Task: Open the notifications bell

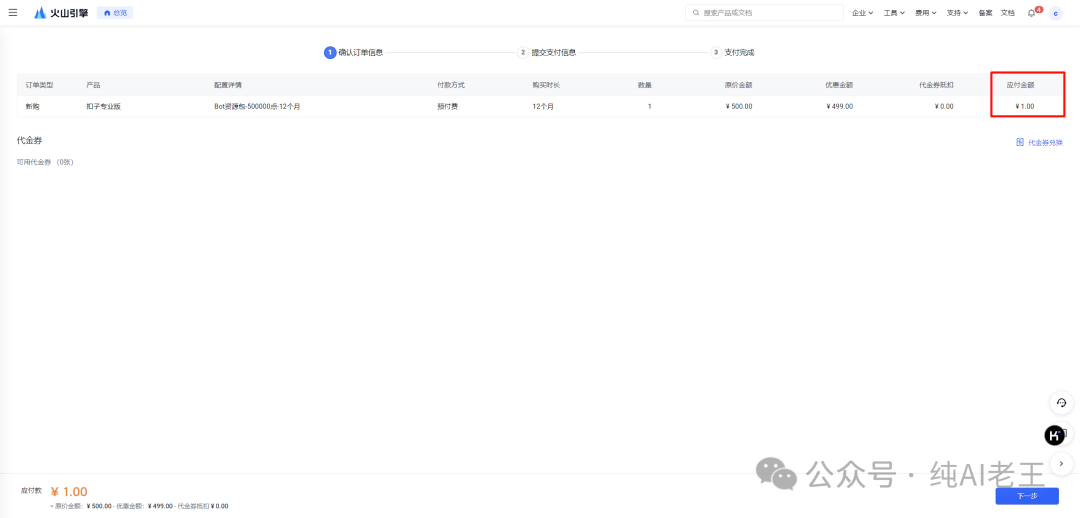Action: 1032,13
